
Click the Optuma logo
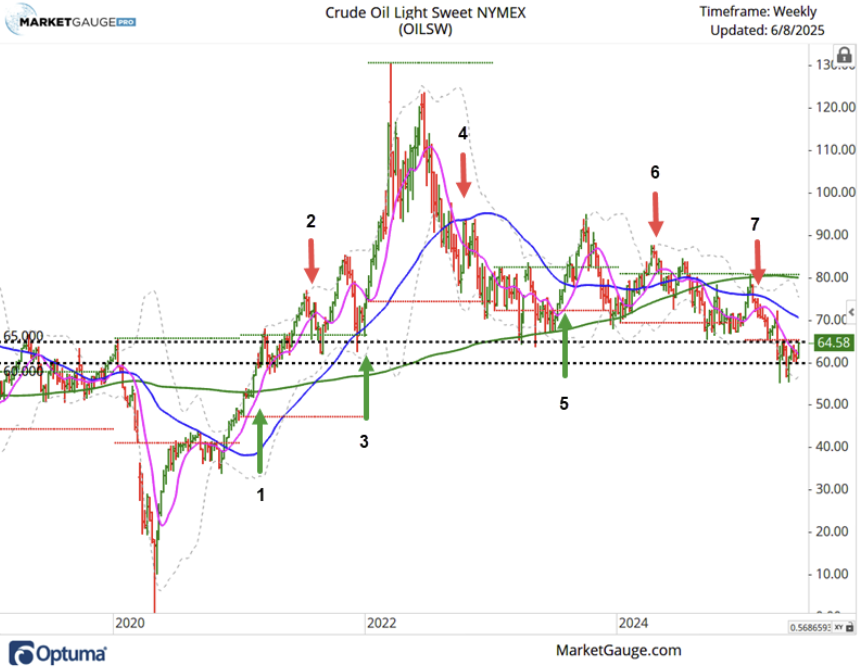pyautogui.click(x=60, y=652)
